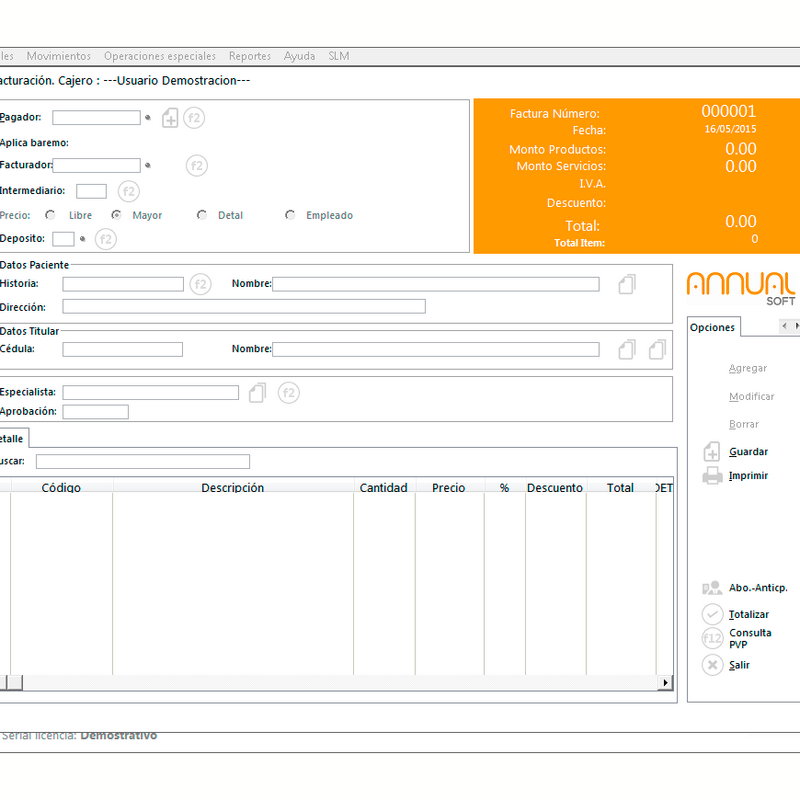Open the Operaciones especiales menu
The height and width of the screenshot is (800, 800).
[160, 56]
